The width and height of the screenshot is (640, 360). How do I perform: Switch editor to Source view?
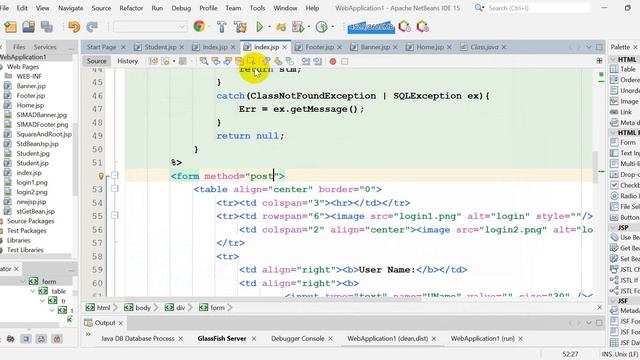(x=96, y=61)
